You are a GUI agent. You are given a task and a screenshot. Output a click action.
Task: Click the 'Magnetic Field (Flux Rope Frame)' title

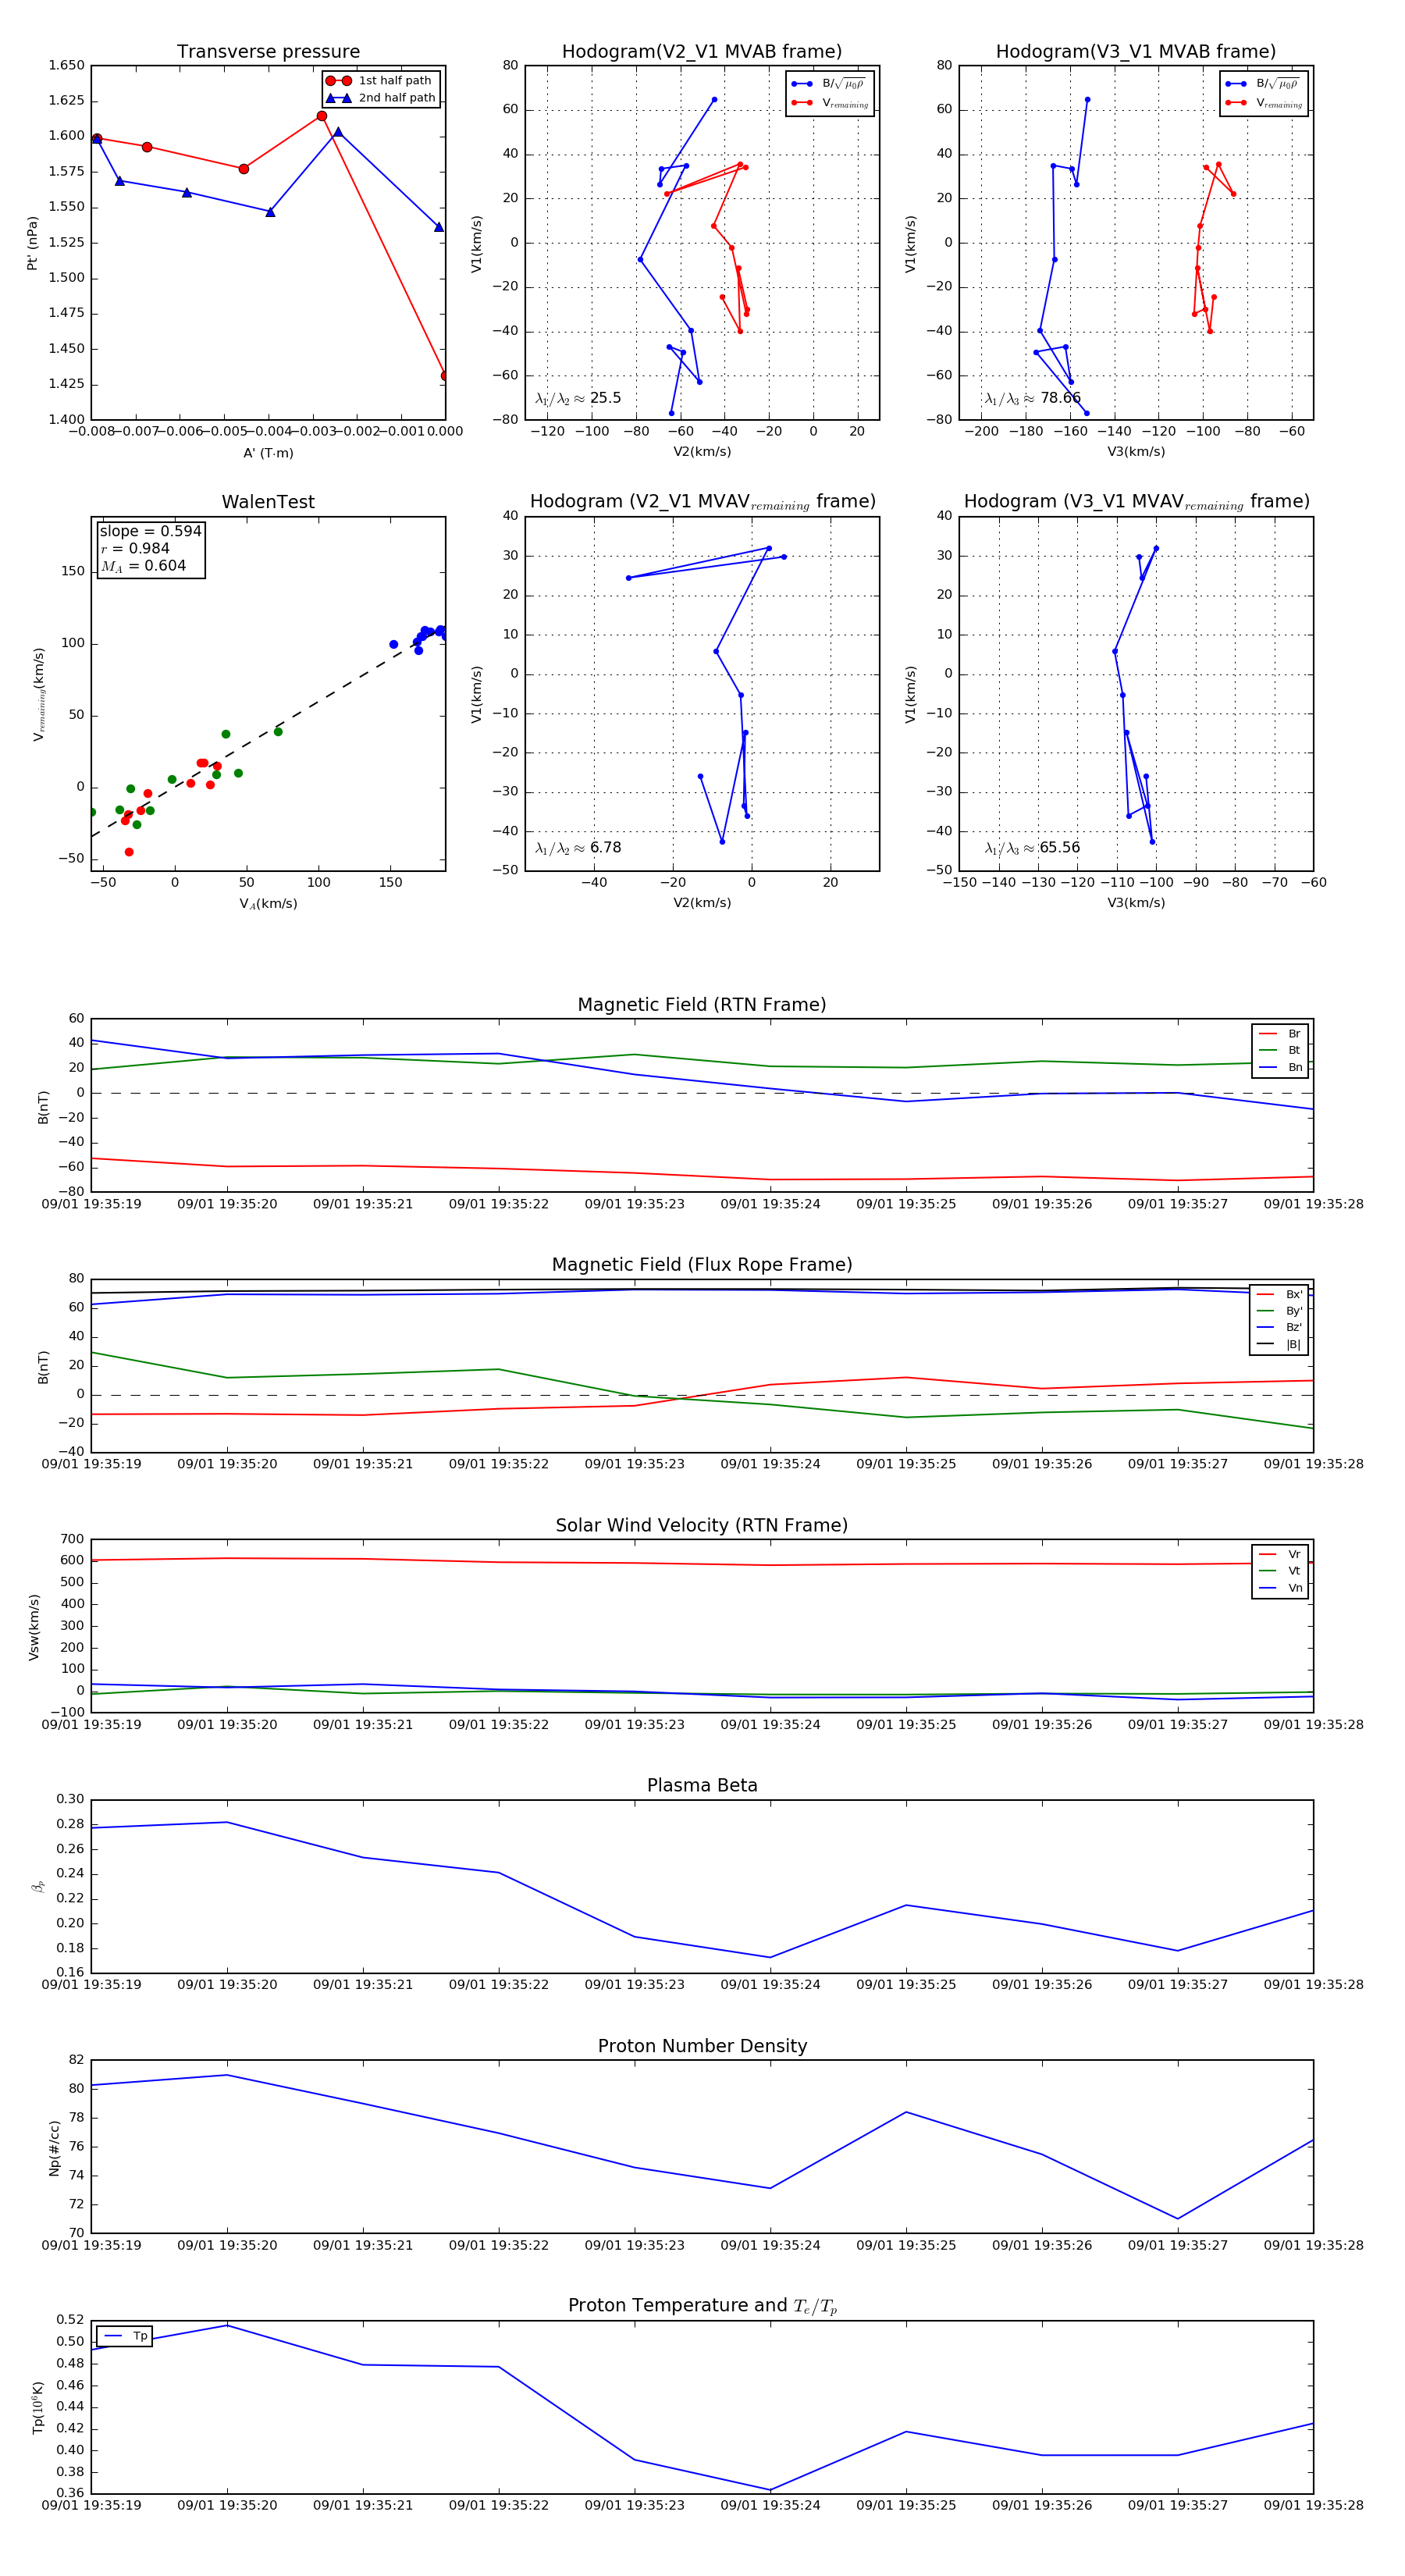click(702, 1265)
